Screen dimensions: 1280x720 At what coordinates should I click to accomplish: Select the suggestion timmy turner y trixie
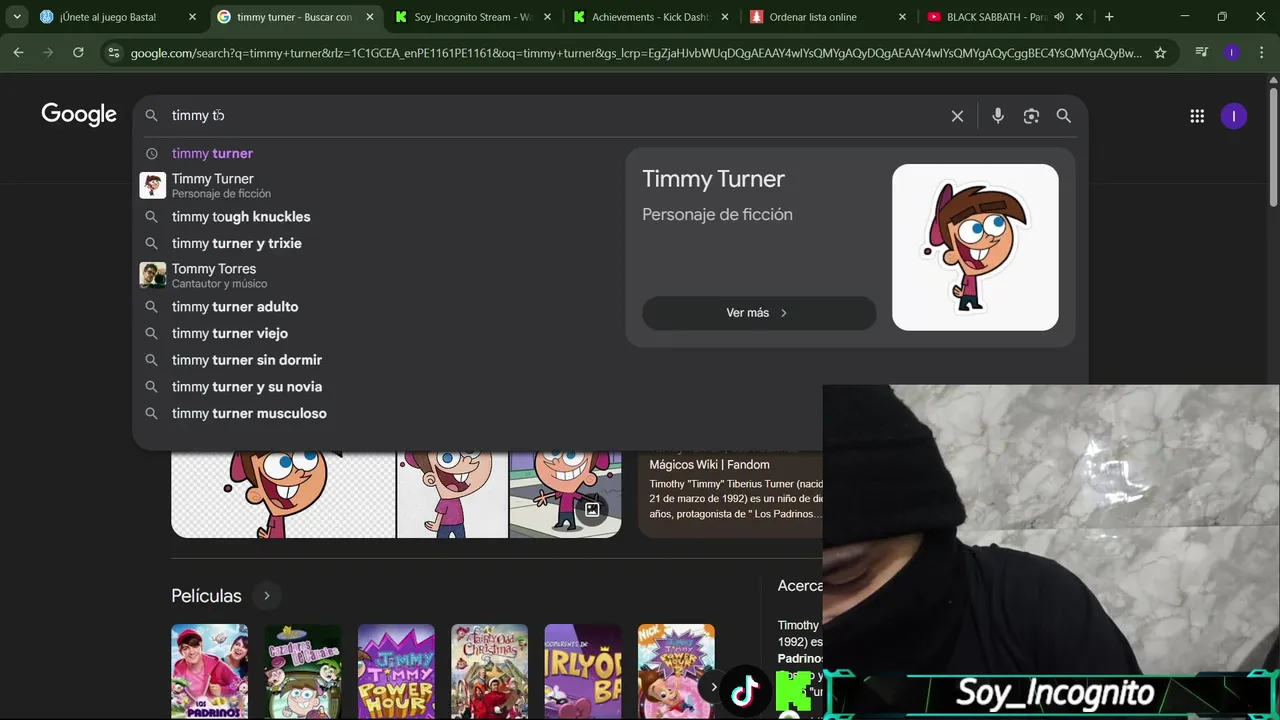tap(236, 243)
